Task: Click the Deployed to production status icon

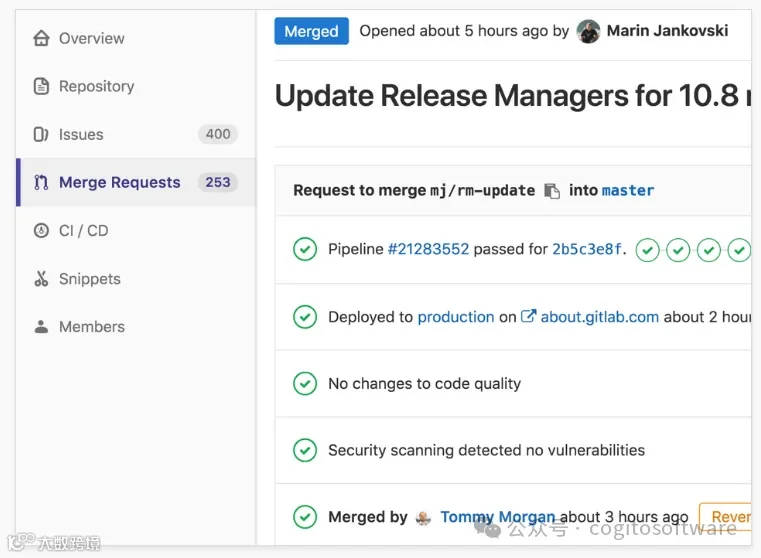Action: pos(305,317)
